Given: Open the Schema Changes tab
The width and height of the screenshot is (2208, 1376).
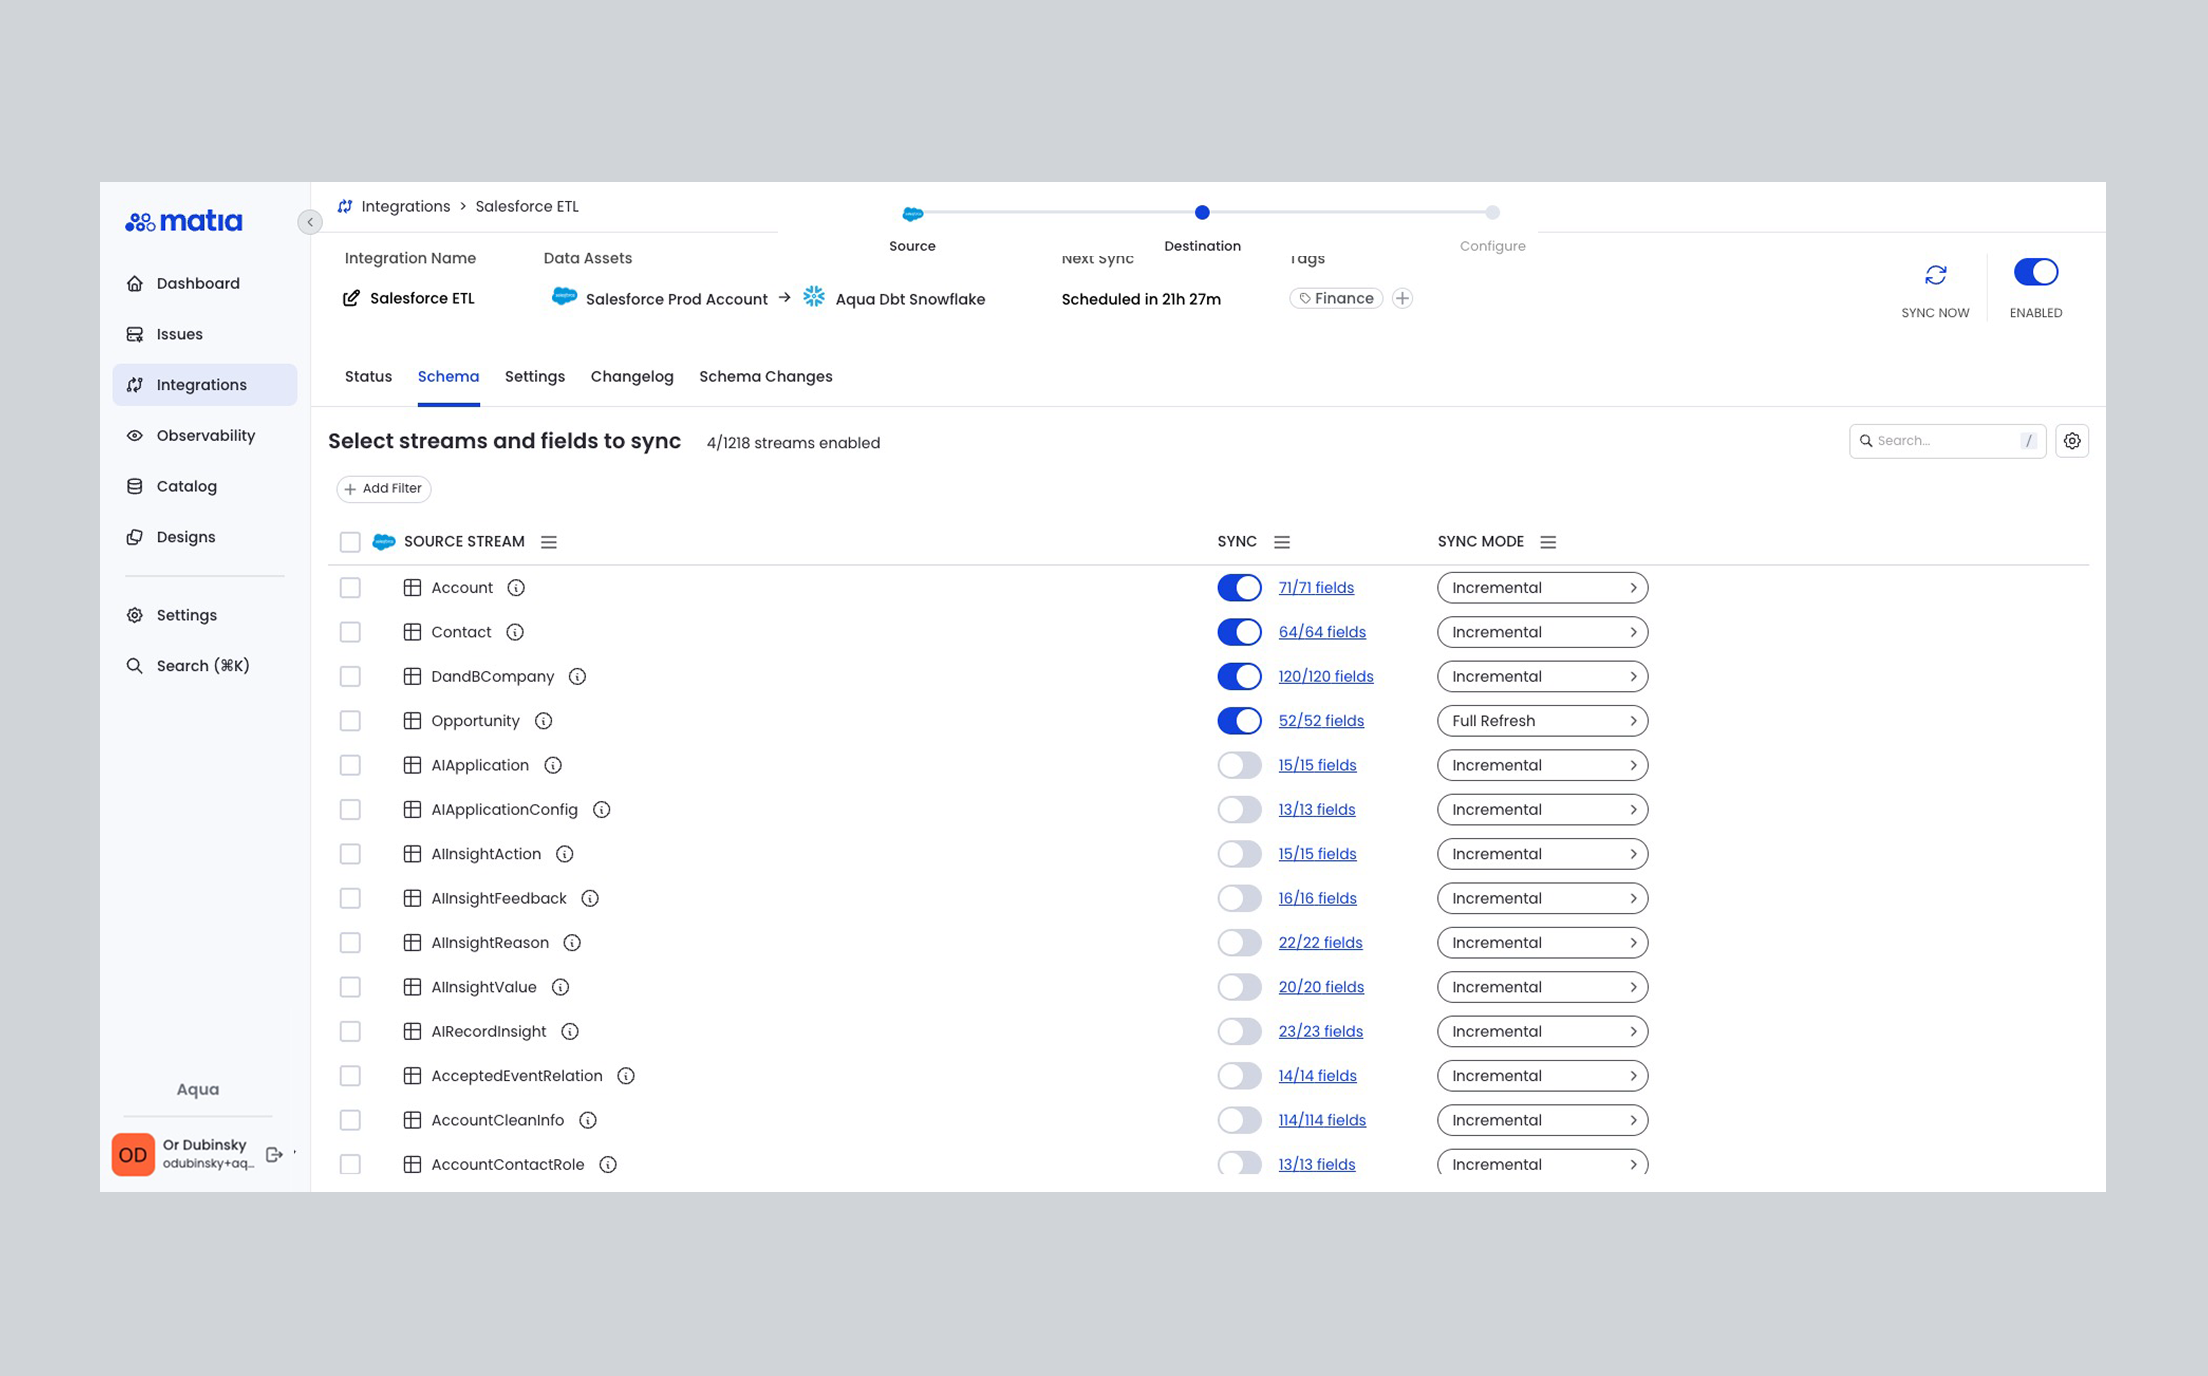Looking at the screenshot, I should [765, 377].
